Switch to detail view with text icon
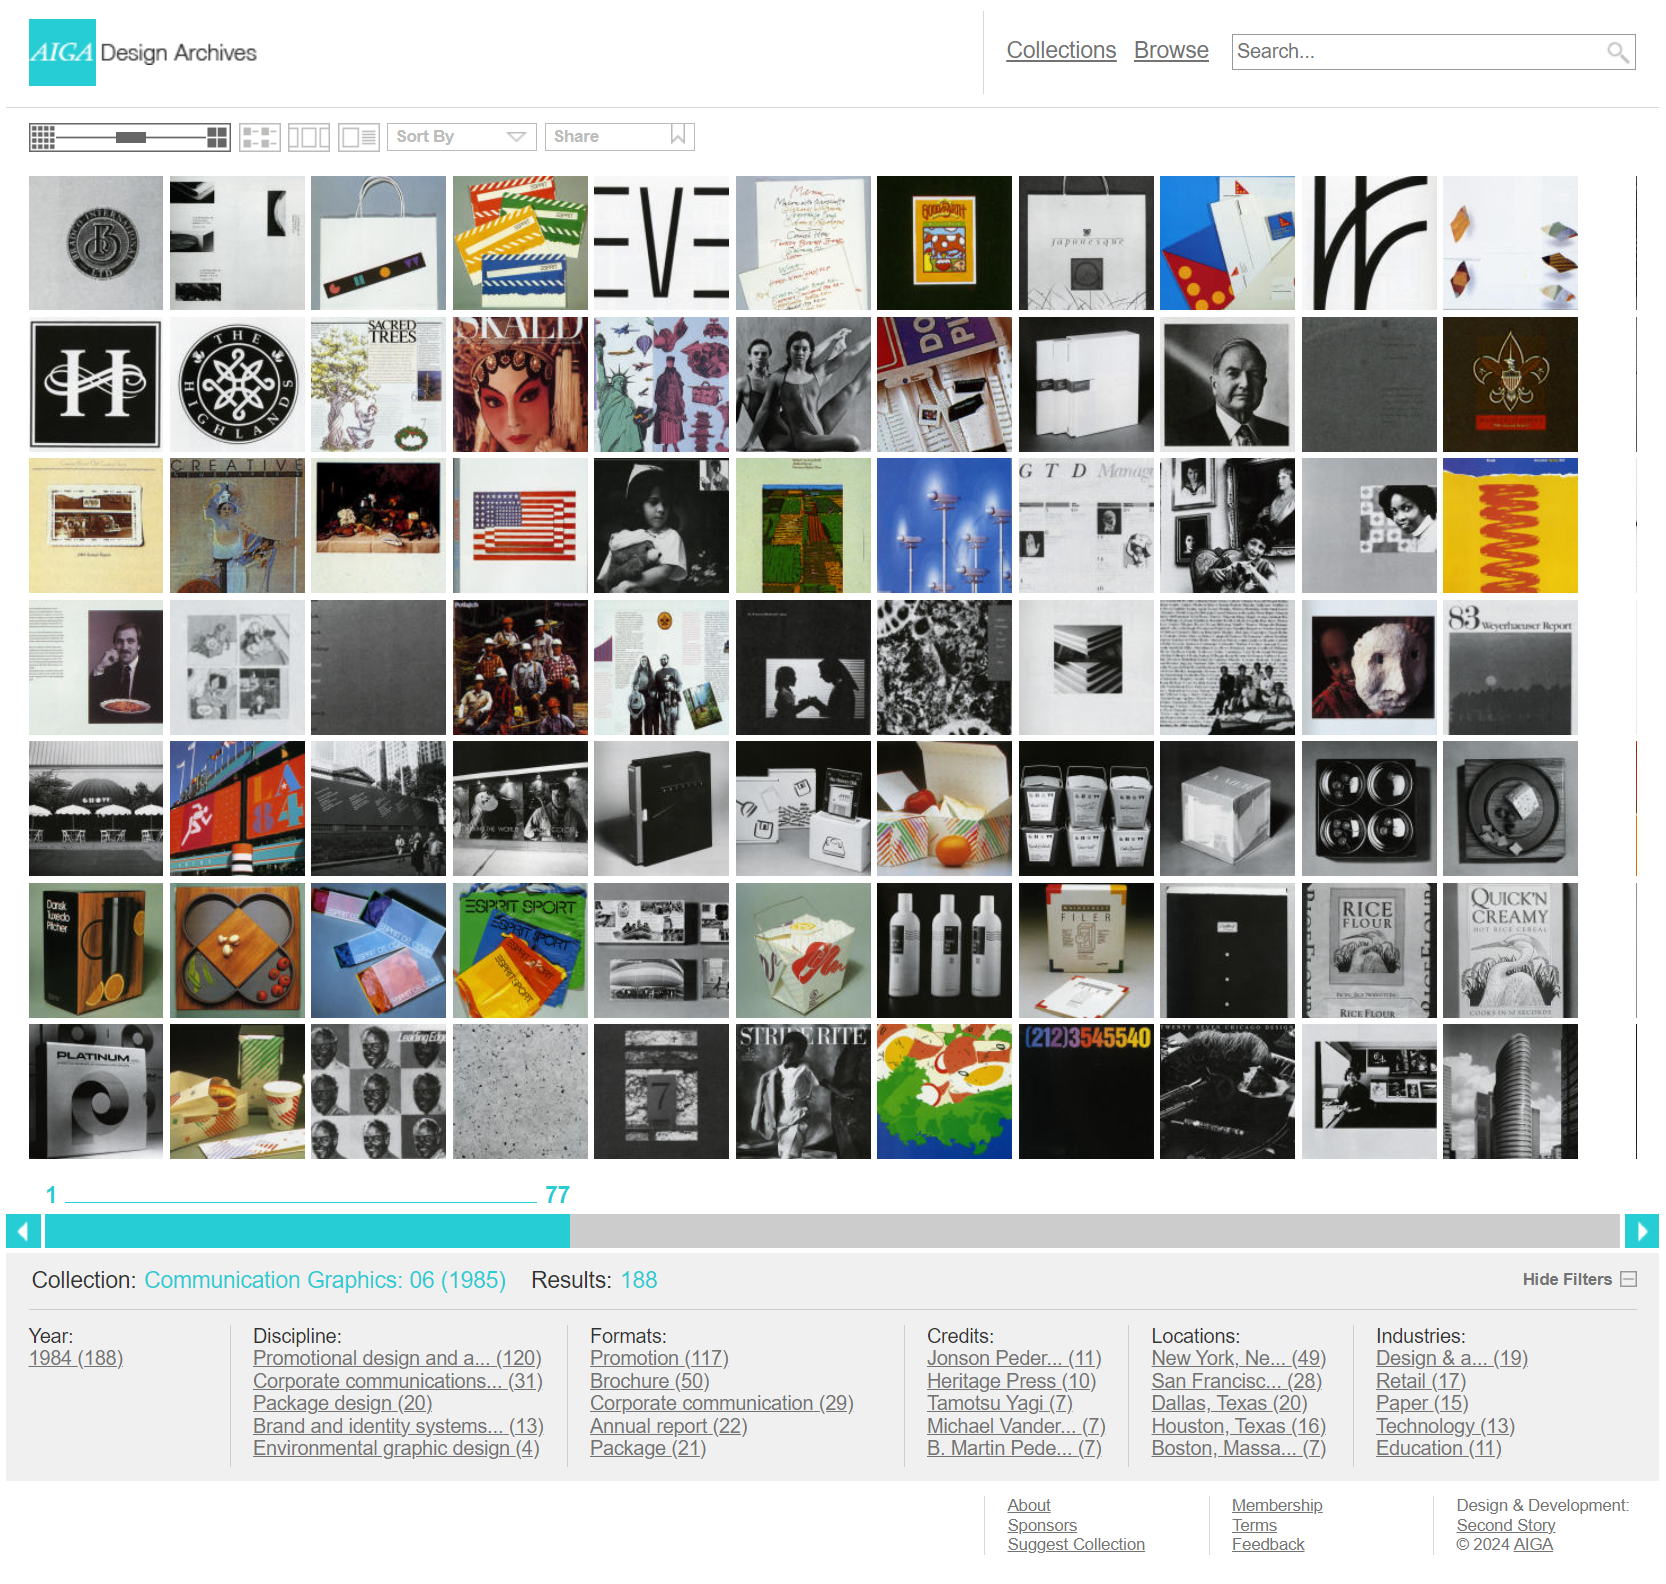1666x1584 pixels. click(358, 137)
